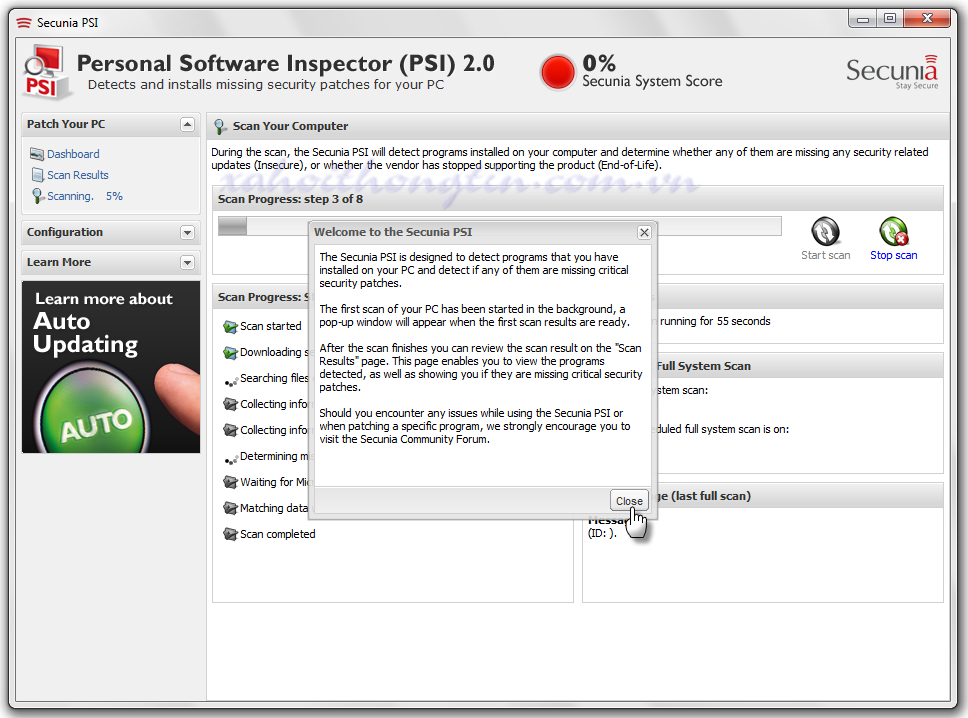The image size is (968, 718).
Task: Click the Waiting for Microsoft step icon
Action: click(230, 482)
